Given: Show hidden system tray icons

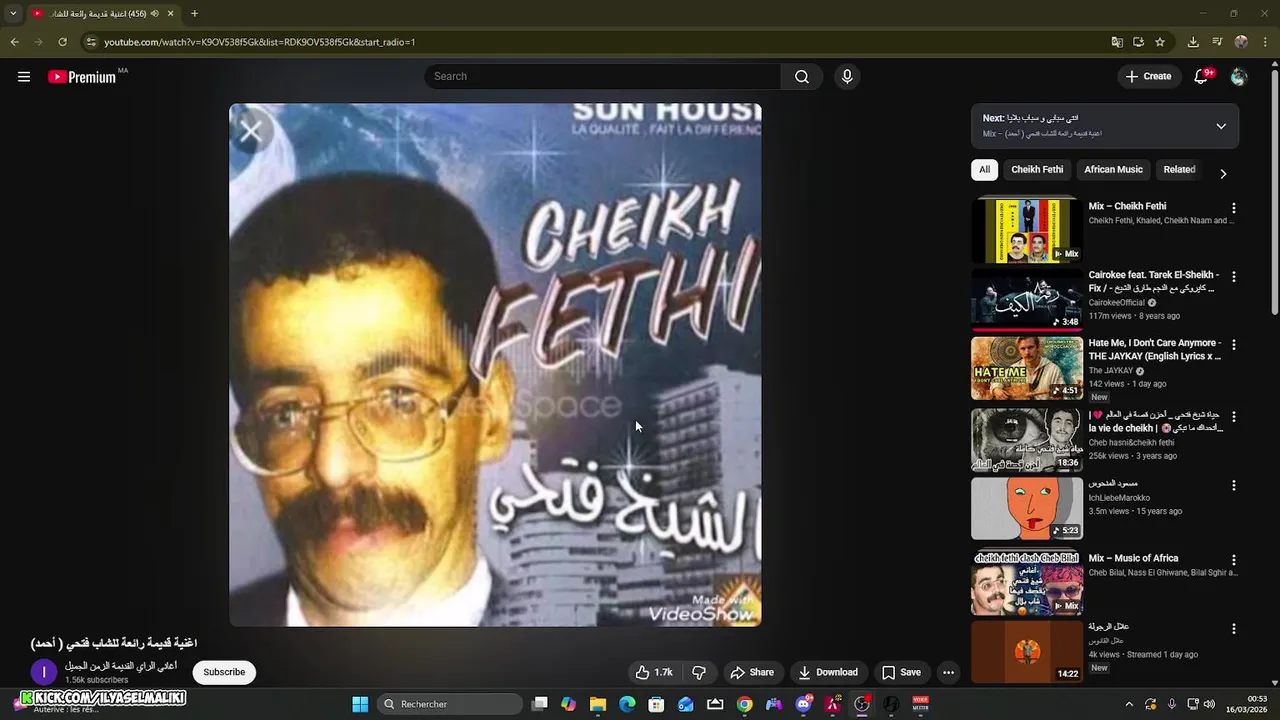Looking at the screenshot, I should 1129,704.
